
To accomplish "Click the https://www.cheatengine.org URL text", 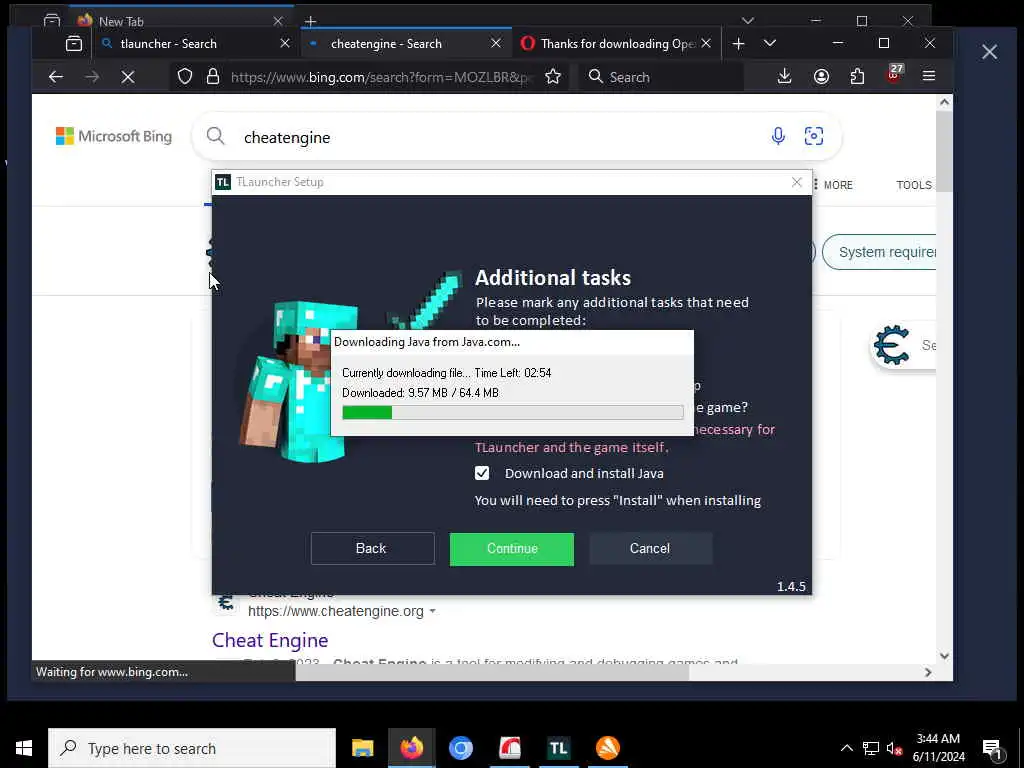I will (336, 612).
